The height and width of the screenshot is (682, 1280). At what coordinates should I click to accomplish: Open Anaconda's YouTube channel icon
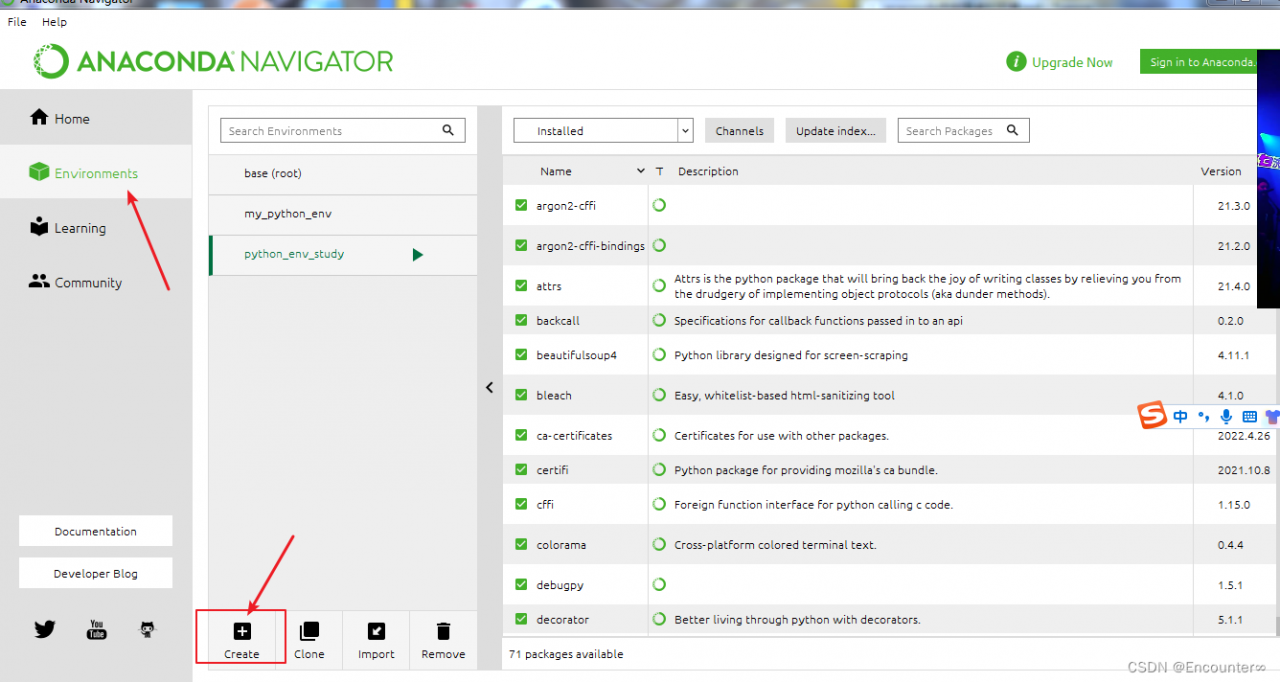coord(96,629)
